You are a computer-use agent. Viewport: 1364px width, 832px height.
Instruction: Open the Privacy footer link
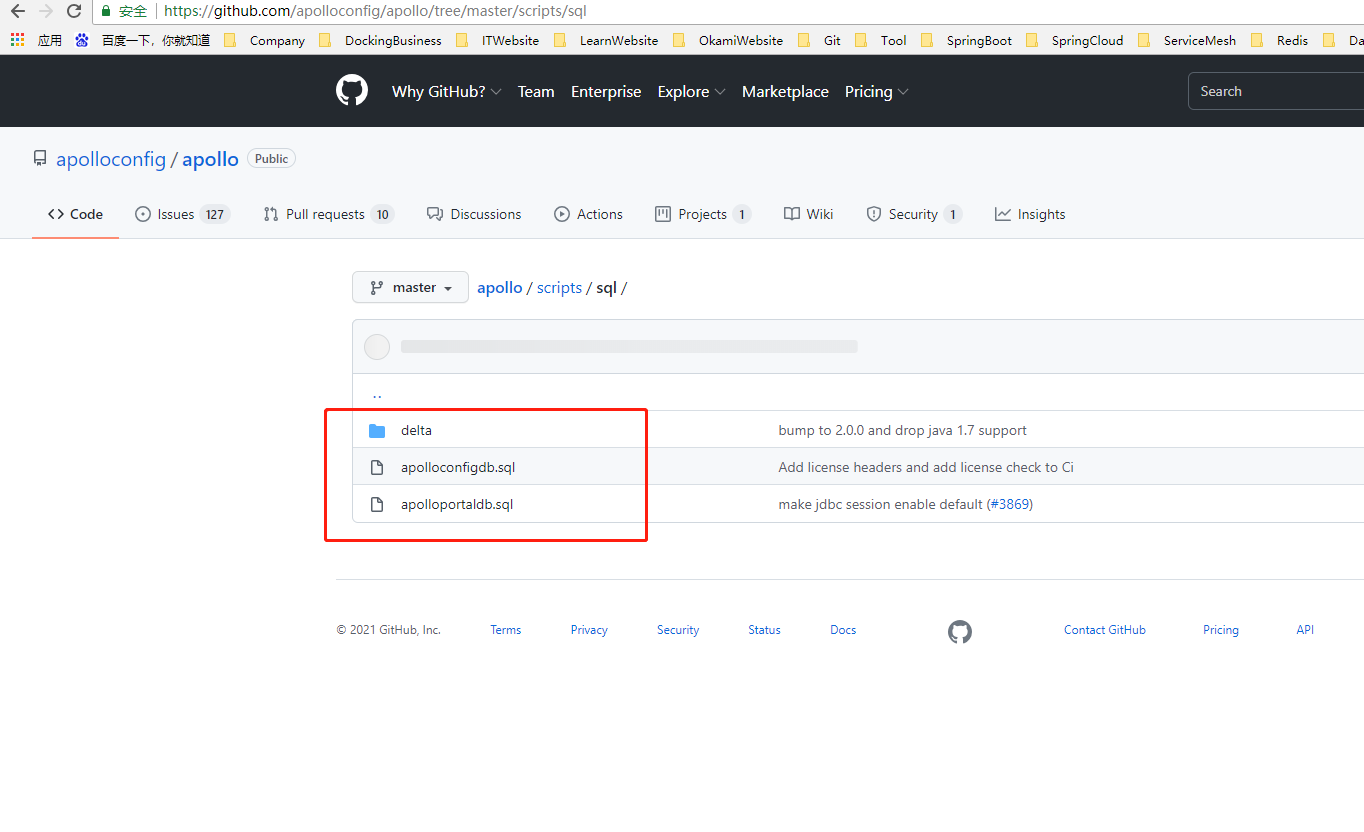tap(589, 630)
